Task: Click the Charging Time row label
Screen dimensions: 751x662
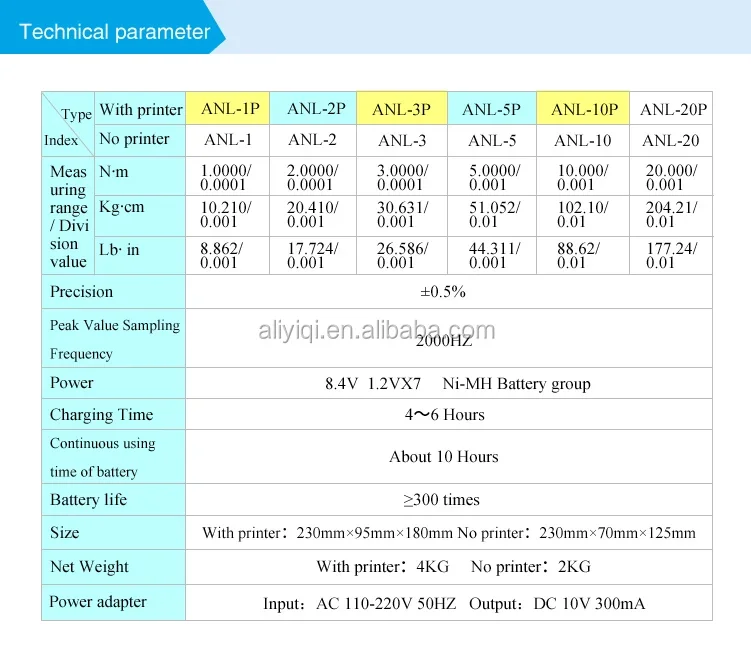Action: [114, 414]
